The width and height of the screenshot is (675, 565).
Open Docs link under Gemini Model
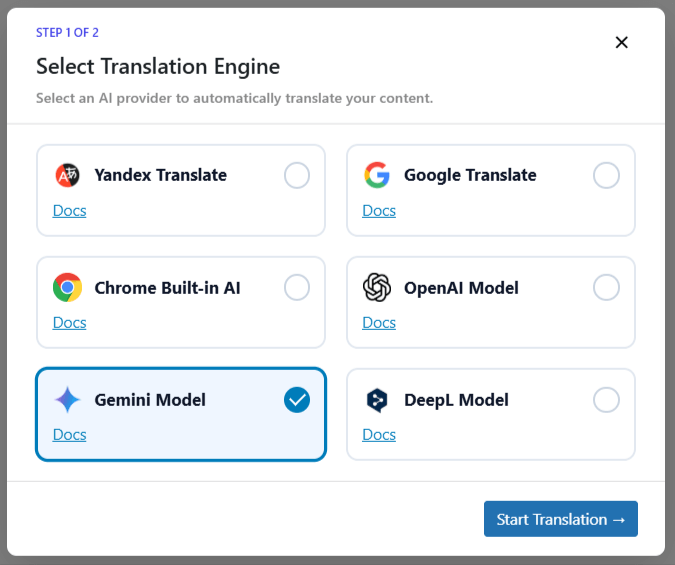(69, 435)
